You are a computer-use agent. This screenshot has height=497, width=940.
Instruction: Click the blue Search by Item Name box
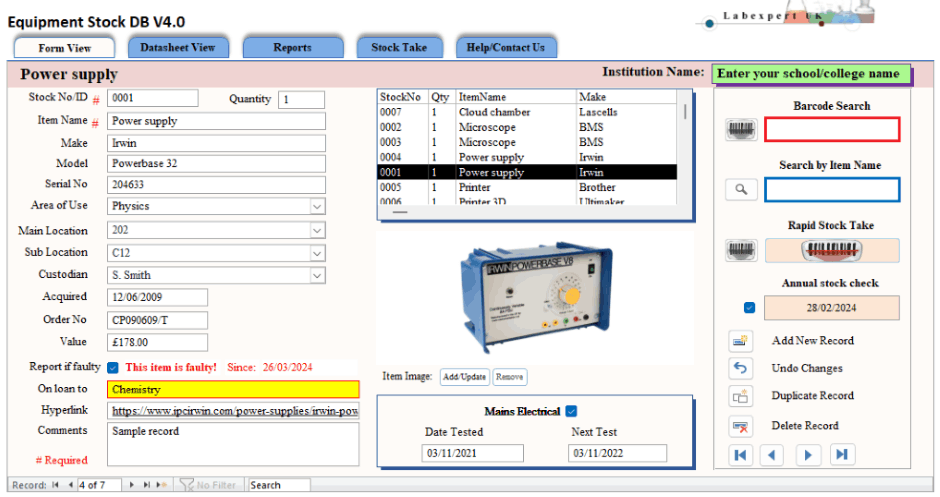(x=832, y=189)
